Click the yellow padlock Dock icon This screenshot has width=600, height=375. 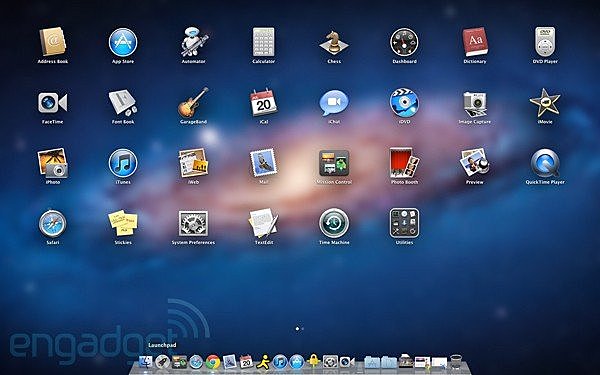tap(313, 361)
